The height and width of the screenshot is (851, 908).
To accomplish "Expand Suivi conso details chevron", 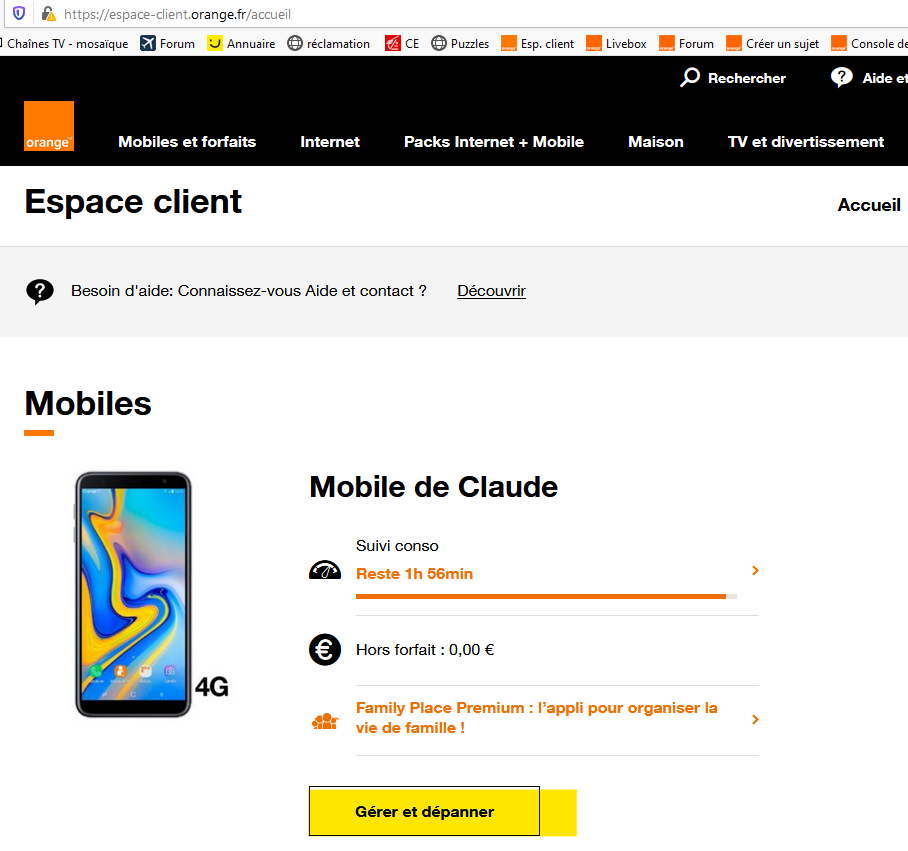I will click(x=755, y=571).
